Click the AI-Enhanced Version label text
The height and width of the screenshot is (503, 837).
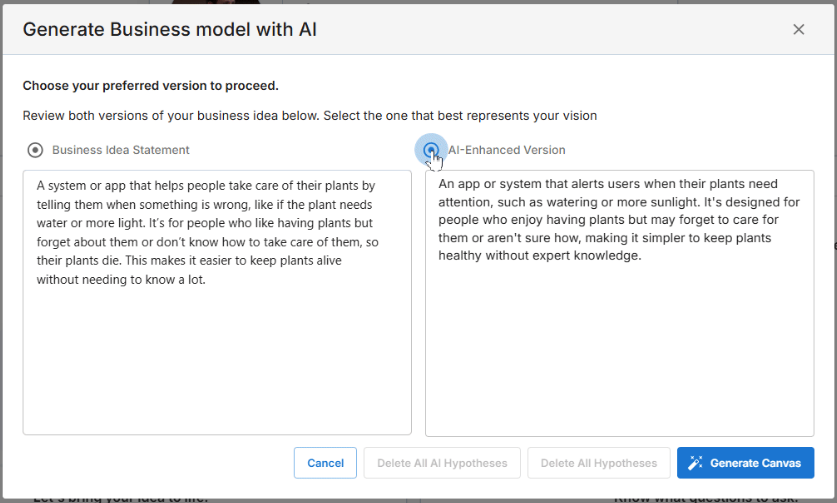[507, 150]
